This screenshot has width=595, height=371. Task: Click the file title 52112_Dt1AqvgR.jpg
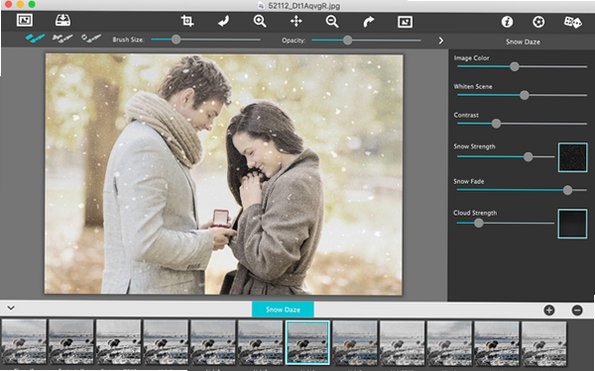tap(304, 6)
